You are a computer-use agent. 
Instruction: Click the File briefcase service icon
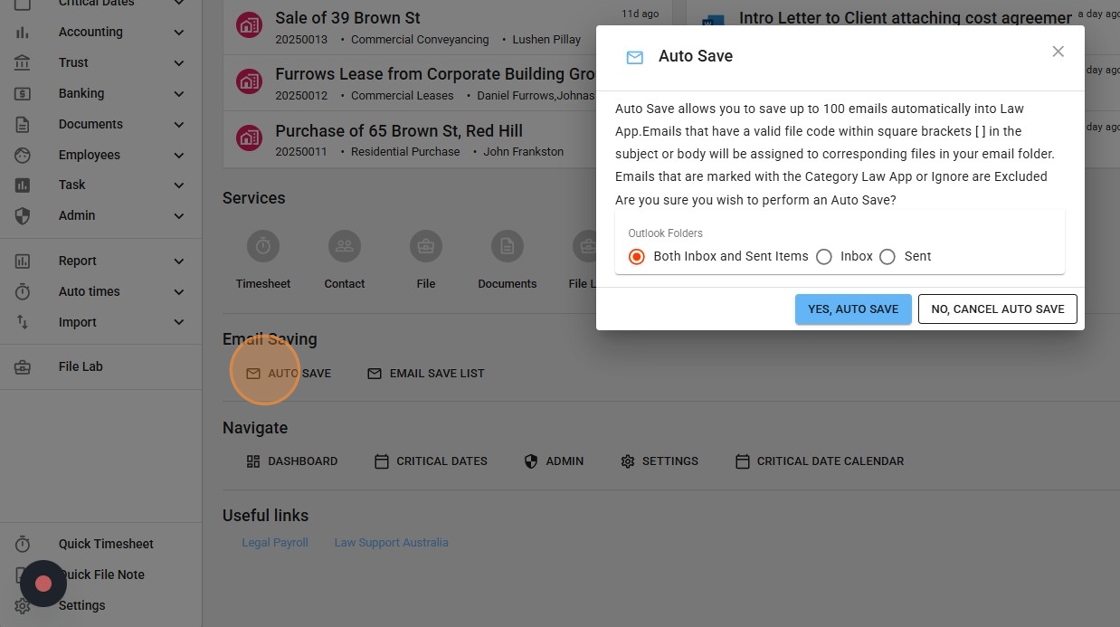[x=426, y=246]
